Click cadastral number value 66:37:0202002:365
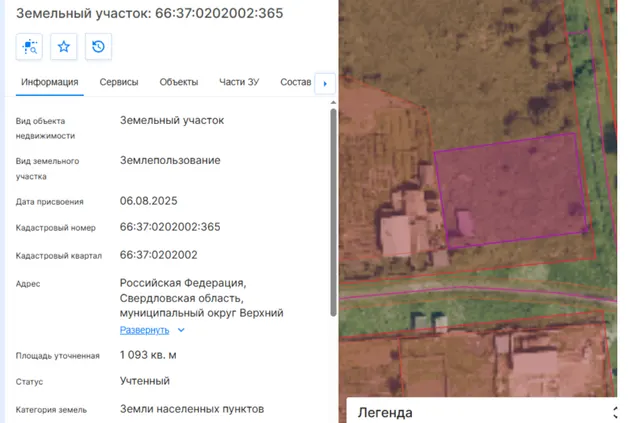Image resolution: width=640 pixels, height=423 pixels. [170, 227]
